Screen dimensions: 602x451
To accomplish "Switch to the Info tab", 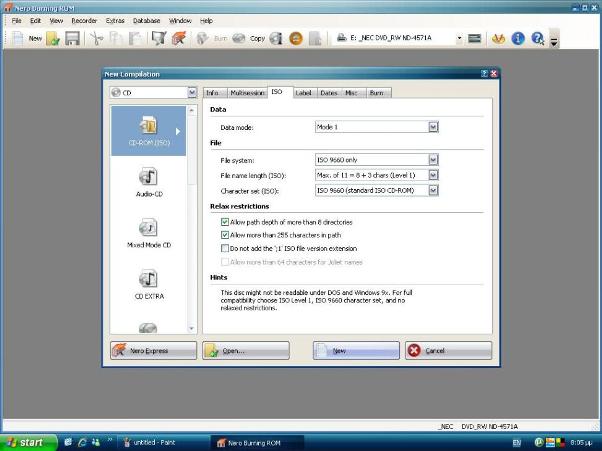I will 215,93.
